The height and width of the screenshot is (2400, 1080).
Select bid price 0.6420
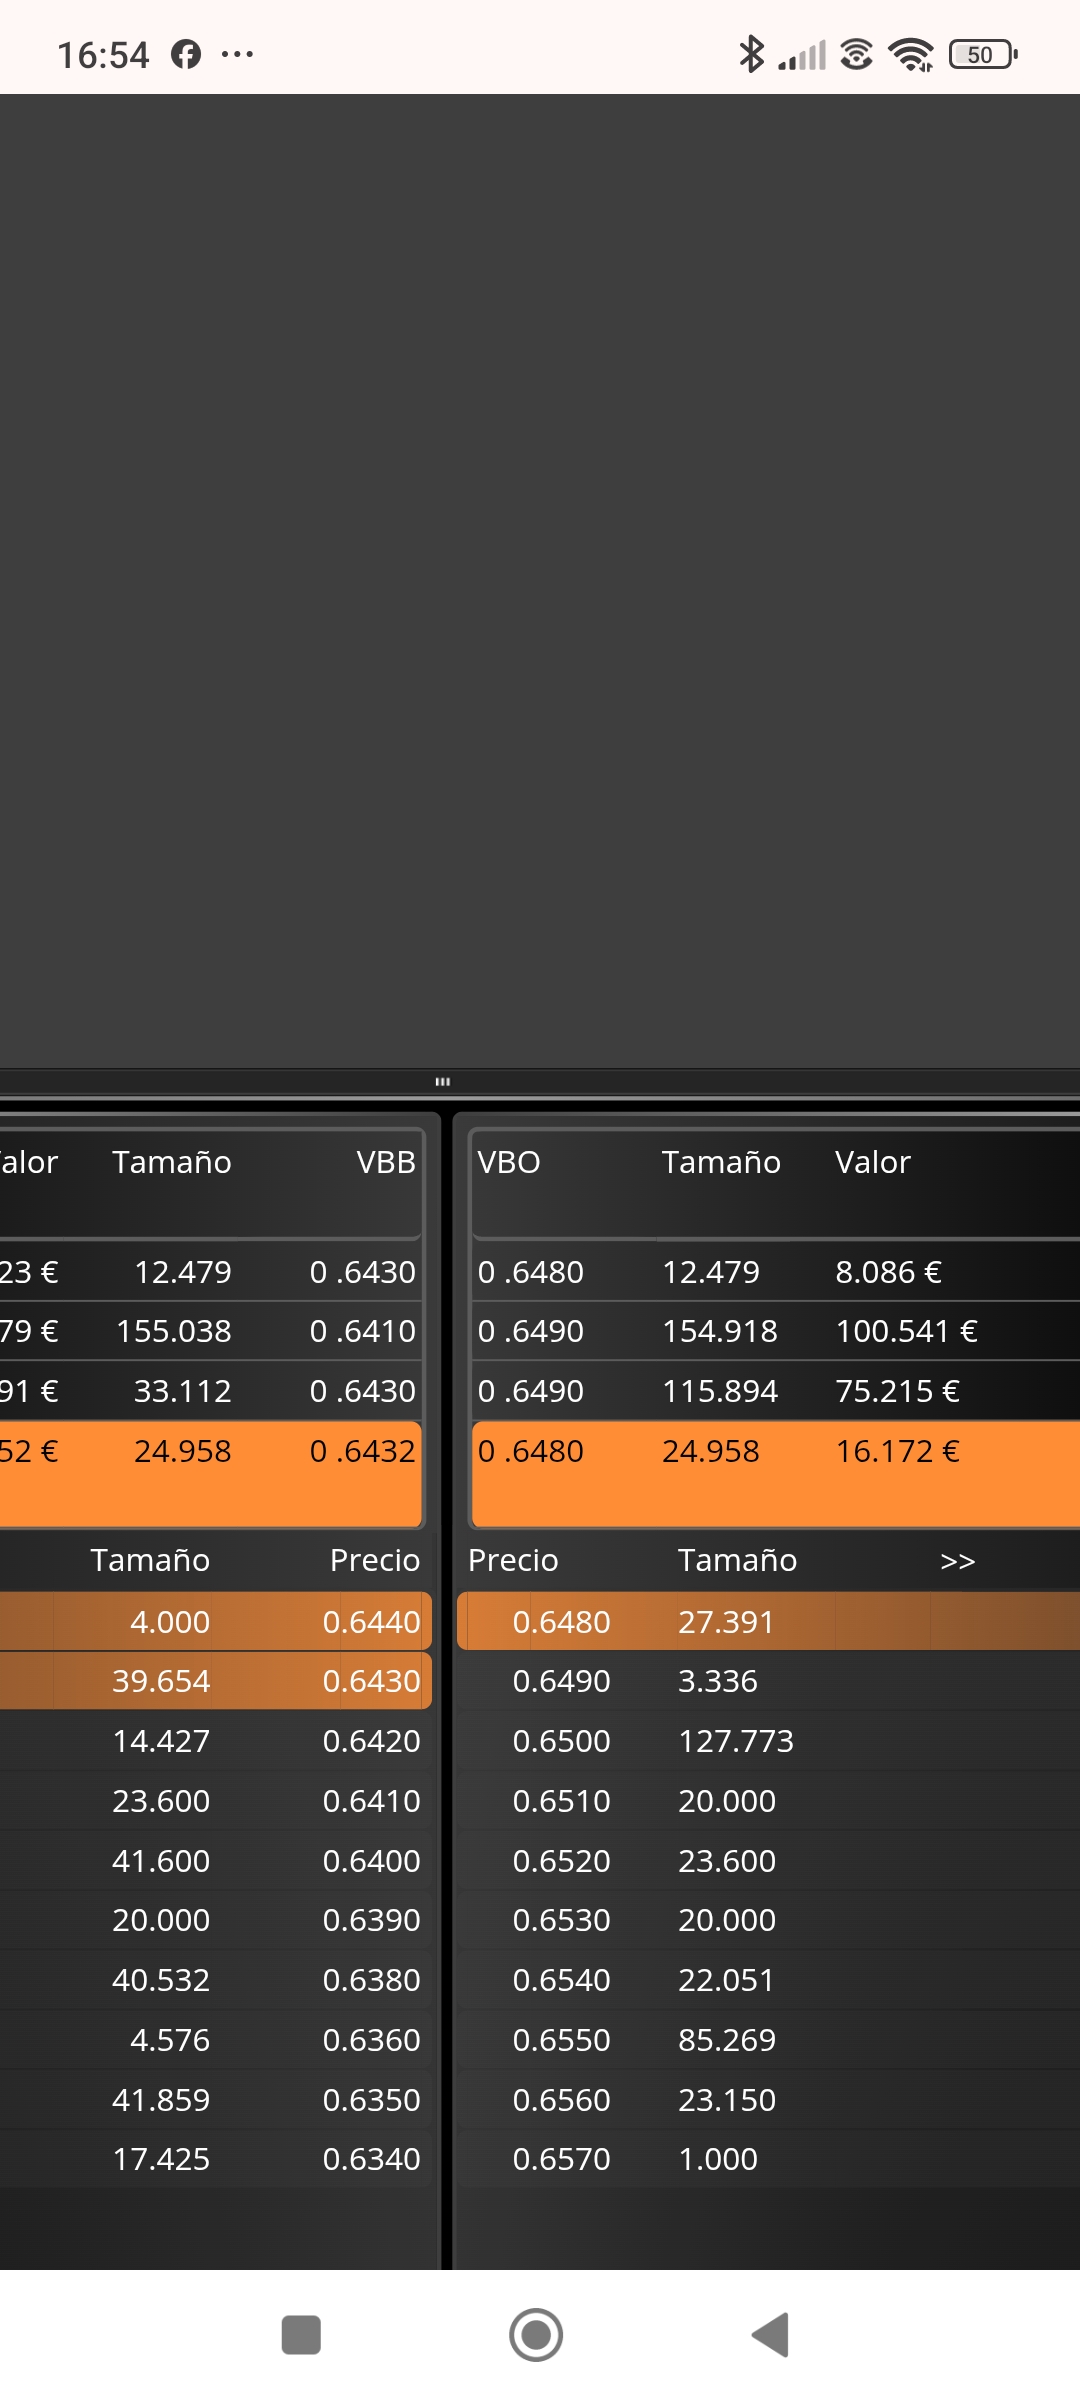pos(372,1741)
